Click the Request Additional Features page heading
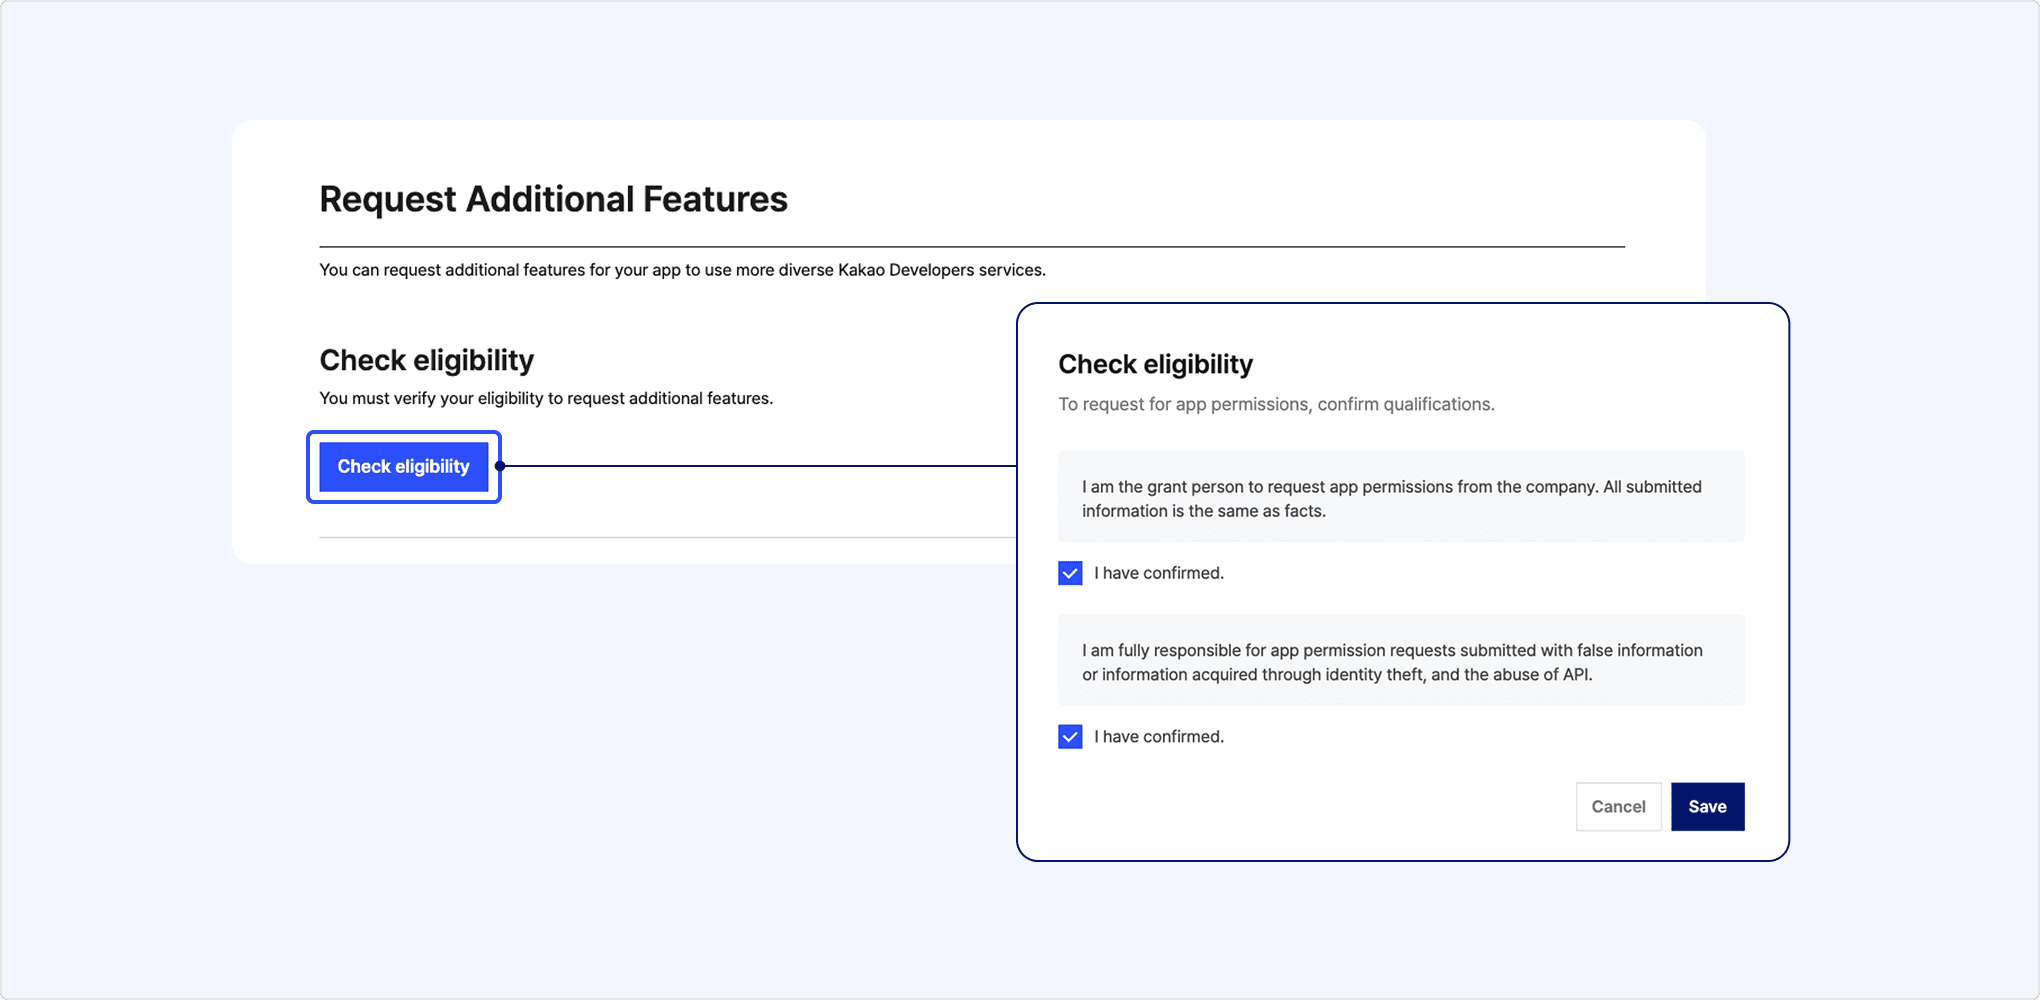The image size is (2040, 1000). point(553,199)
